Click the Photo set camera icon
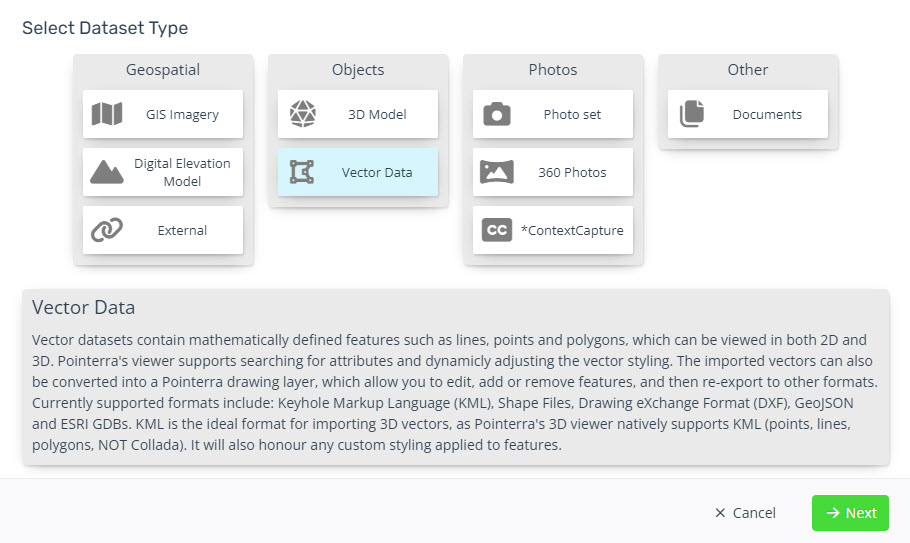Image resolution: width=910 pixels, height=543 pixels. pos(497,114)
